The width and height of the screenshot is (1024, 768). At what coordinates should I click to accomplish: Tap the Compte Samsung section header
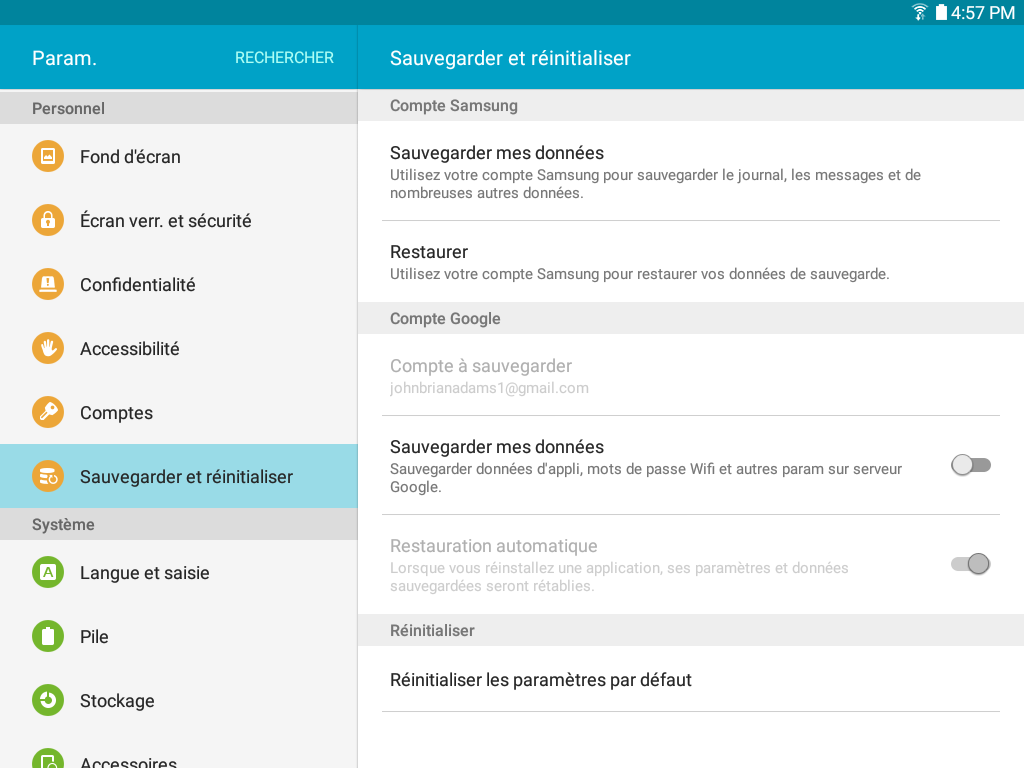pos(691,106)
